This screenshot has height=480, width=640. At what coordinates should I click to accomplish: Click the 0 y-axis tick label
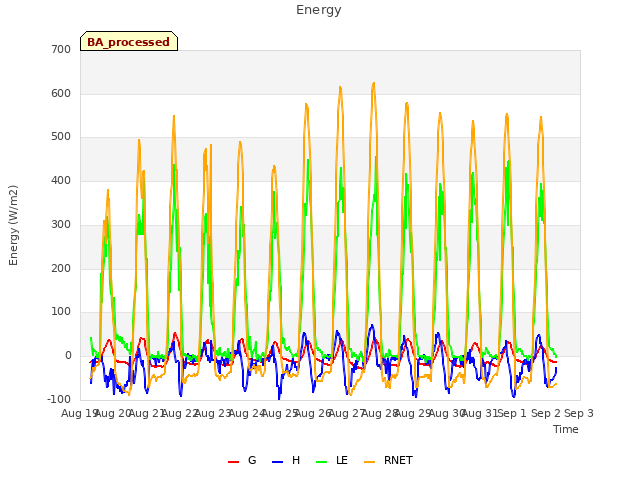coord(68,356)
